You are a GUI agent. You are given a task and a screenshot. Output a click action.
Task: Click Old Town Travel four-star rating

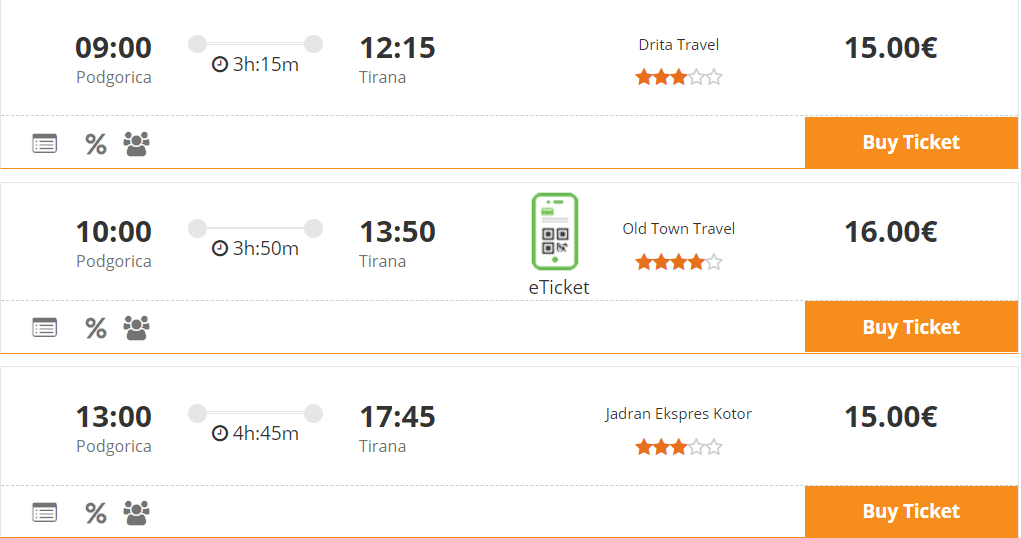click(x=678, y=262)
